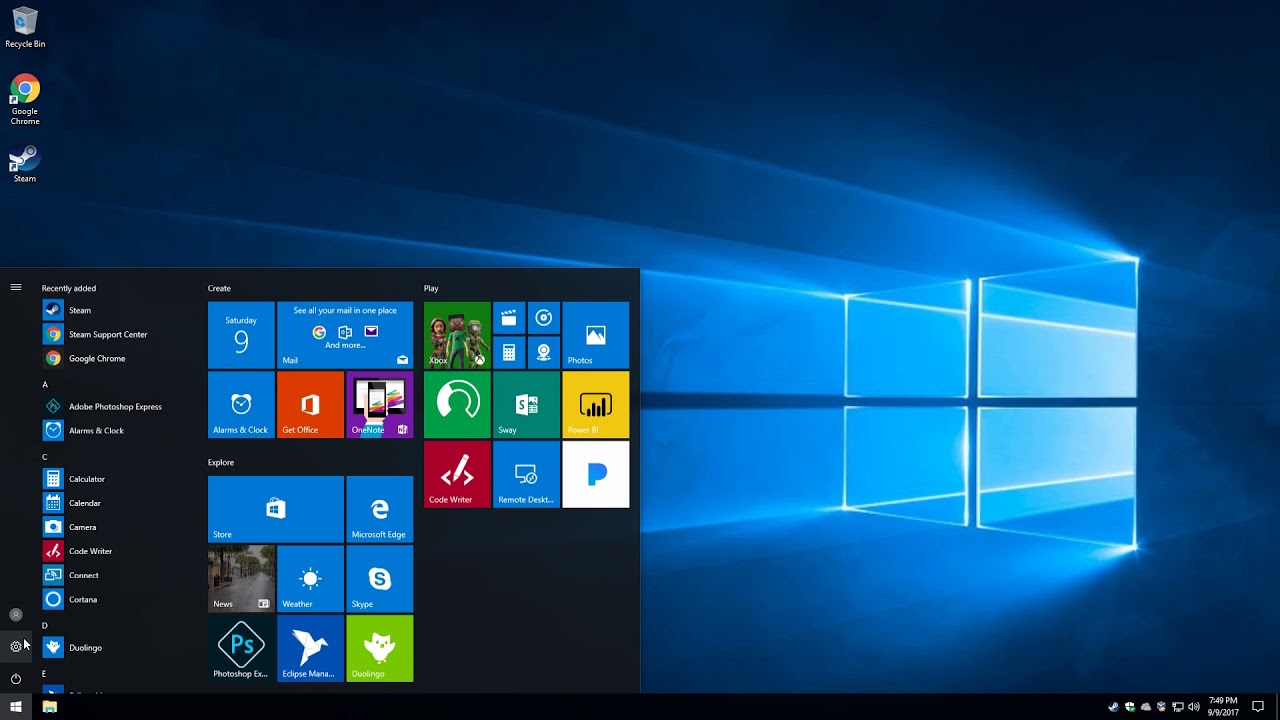Screen dimensions: 1280x720
Task: Expand the Start menu hamburger navigation
Action: pyautogui.click(x=16, y=287)
